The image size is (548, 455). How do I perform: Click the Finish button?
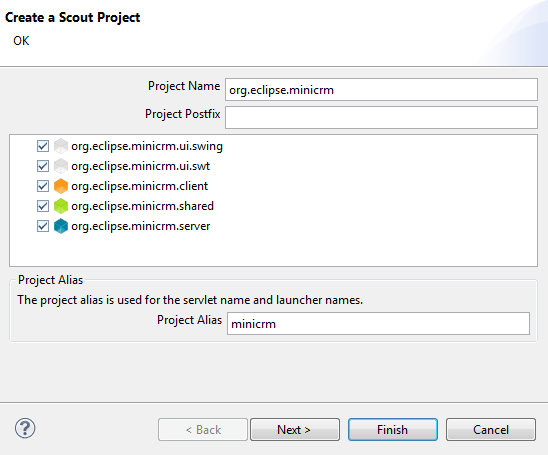(392, 429)
